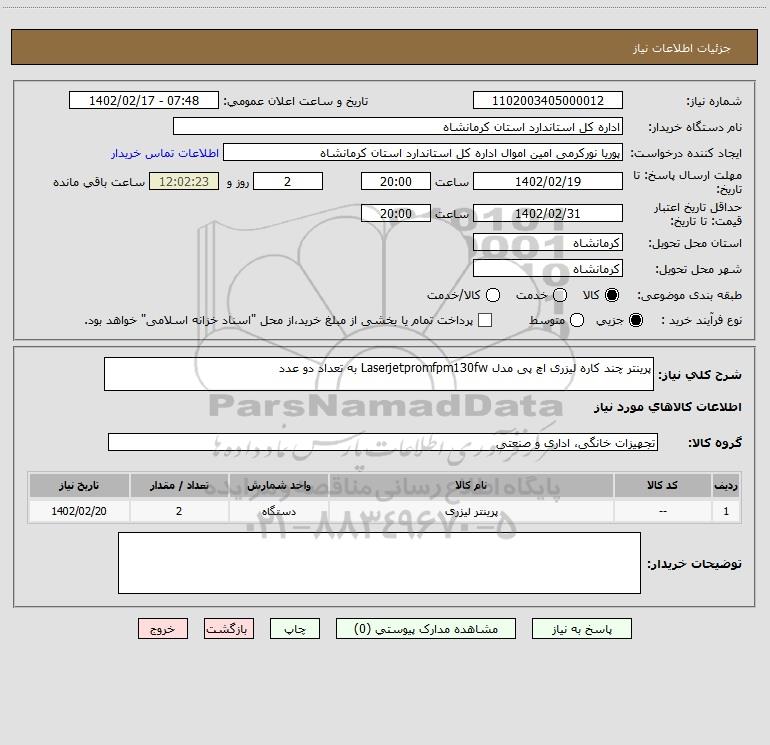
Task: Click the تعداد / مقدار column header
Action: pyautogui.click(x=179, y=486)
